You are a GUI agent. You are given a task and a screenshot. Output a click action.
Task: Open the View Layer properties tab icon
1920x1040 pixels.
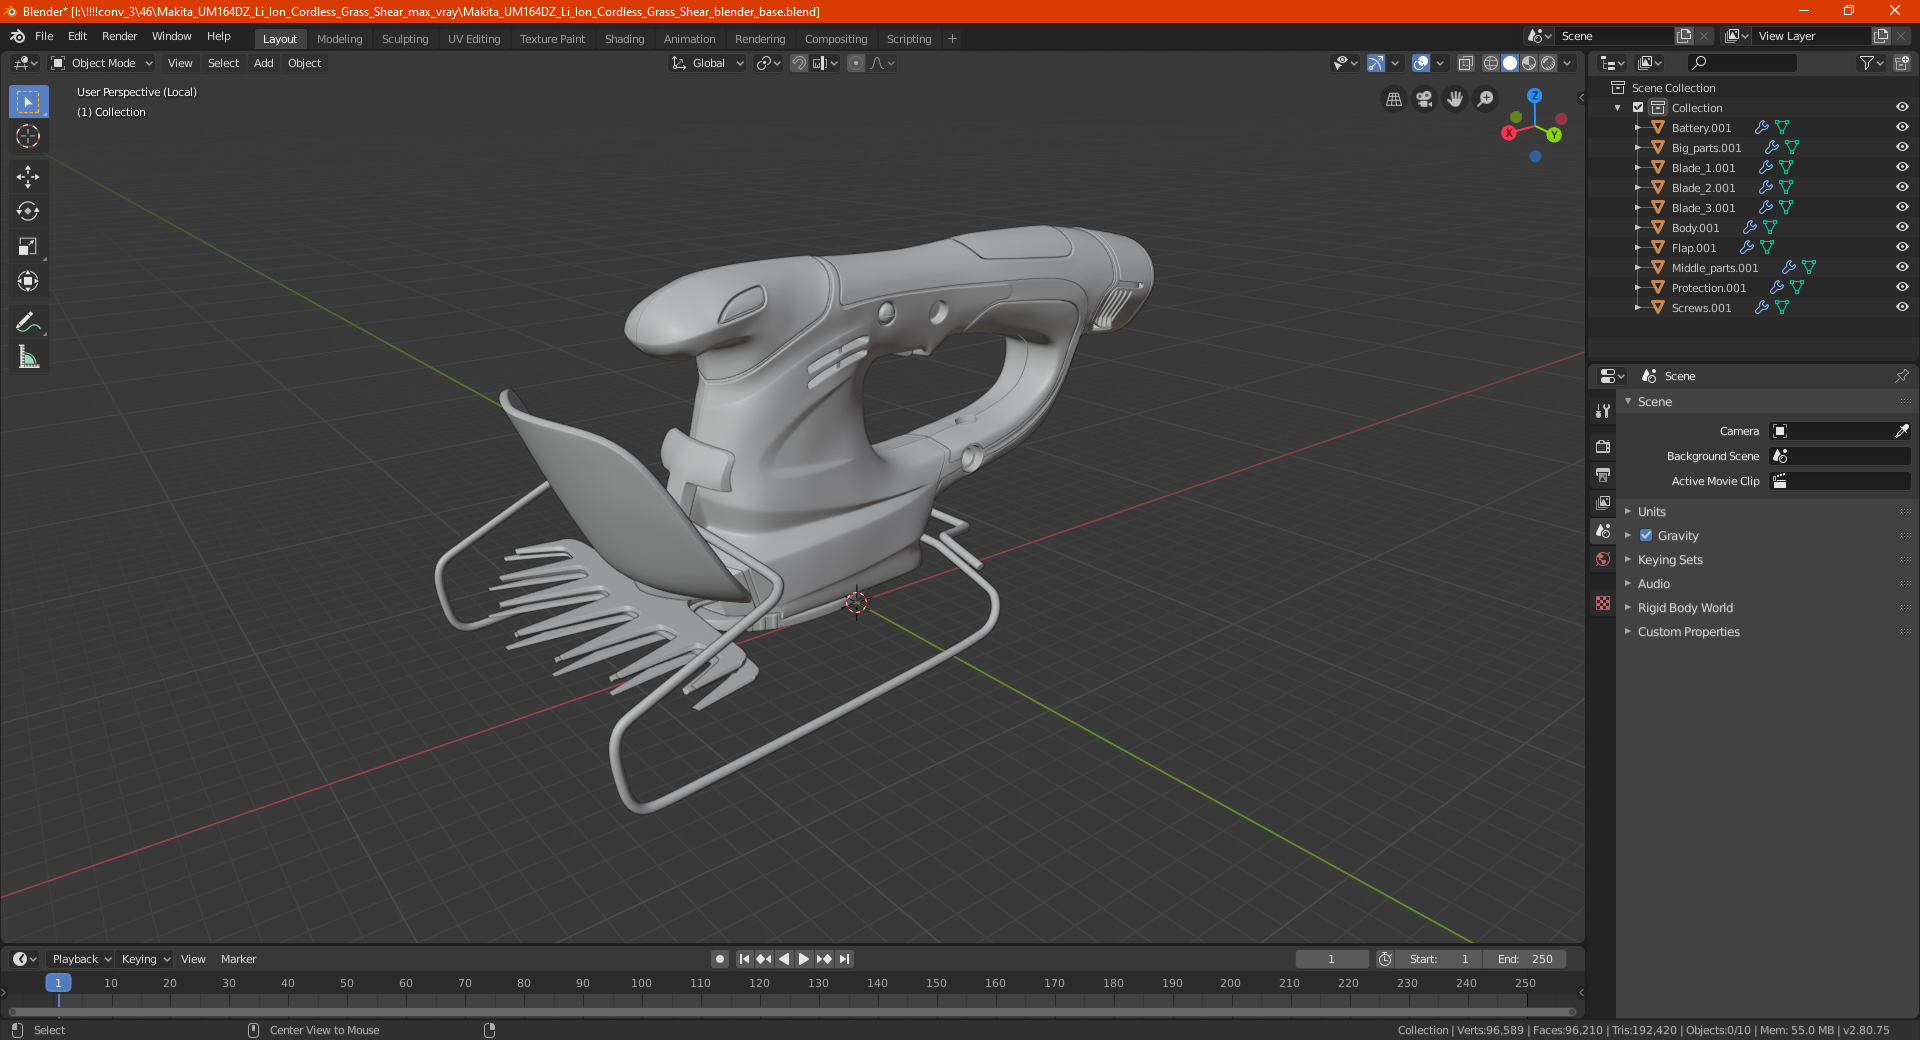(1603, 503)
